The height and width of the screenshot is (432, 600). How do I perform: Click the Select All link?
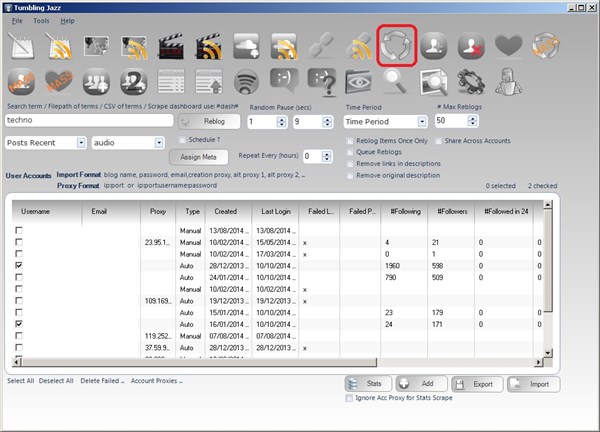[21, 381]
